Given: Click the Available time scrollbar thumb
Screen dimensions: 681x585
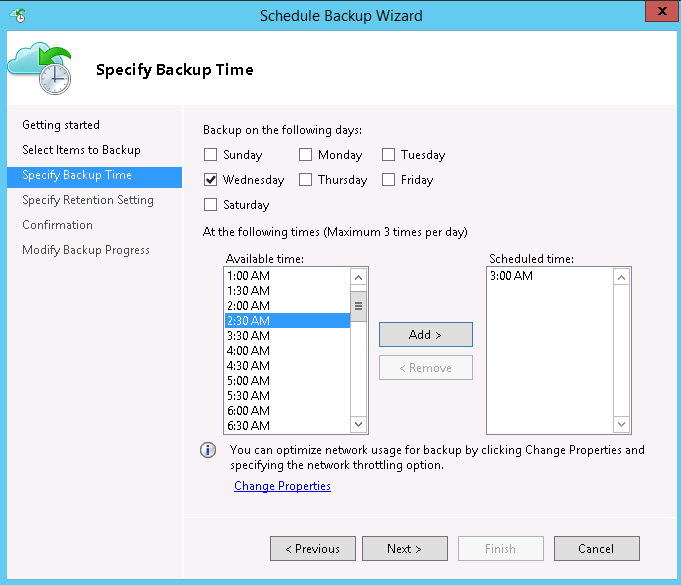Looking at the screenshot, I should pyautogui.click(x=358, y=306).
